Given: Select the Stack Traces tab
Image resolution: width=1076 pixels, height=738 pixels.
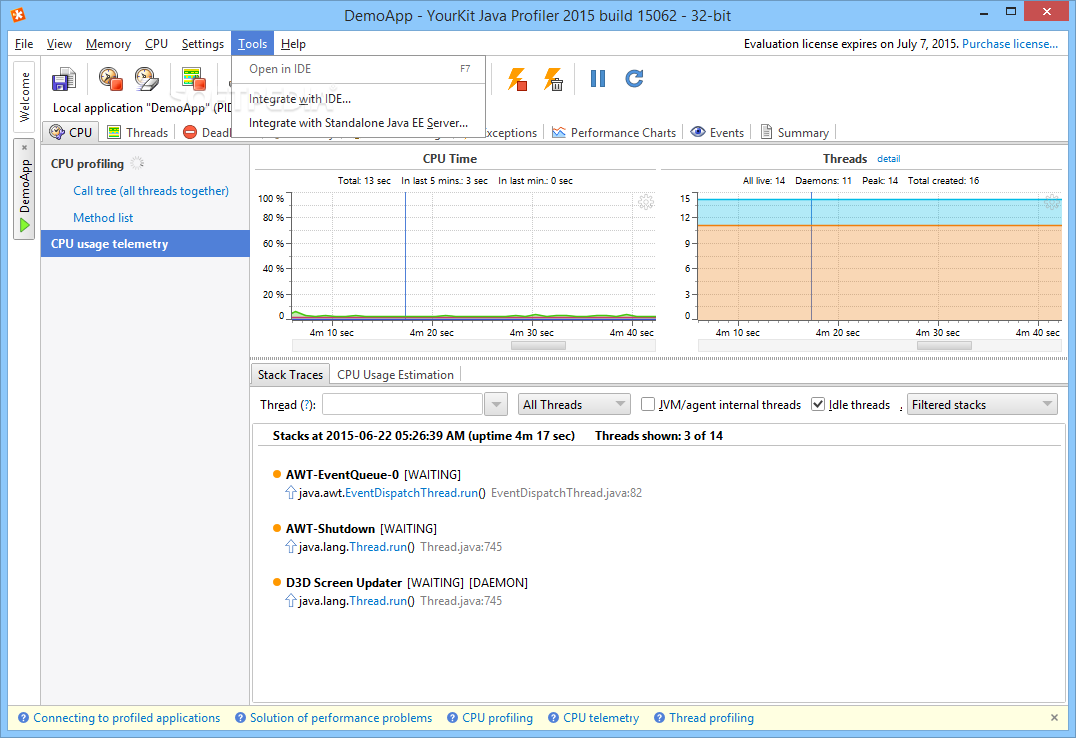Looking at the screenshot, I should (x=290, y=375).
